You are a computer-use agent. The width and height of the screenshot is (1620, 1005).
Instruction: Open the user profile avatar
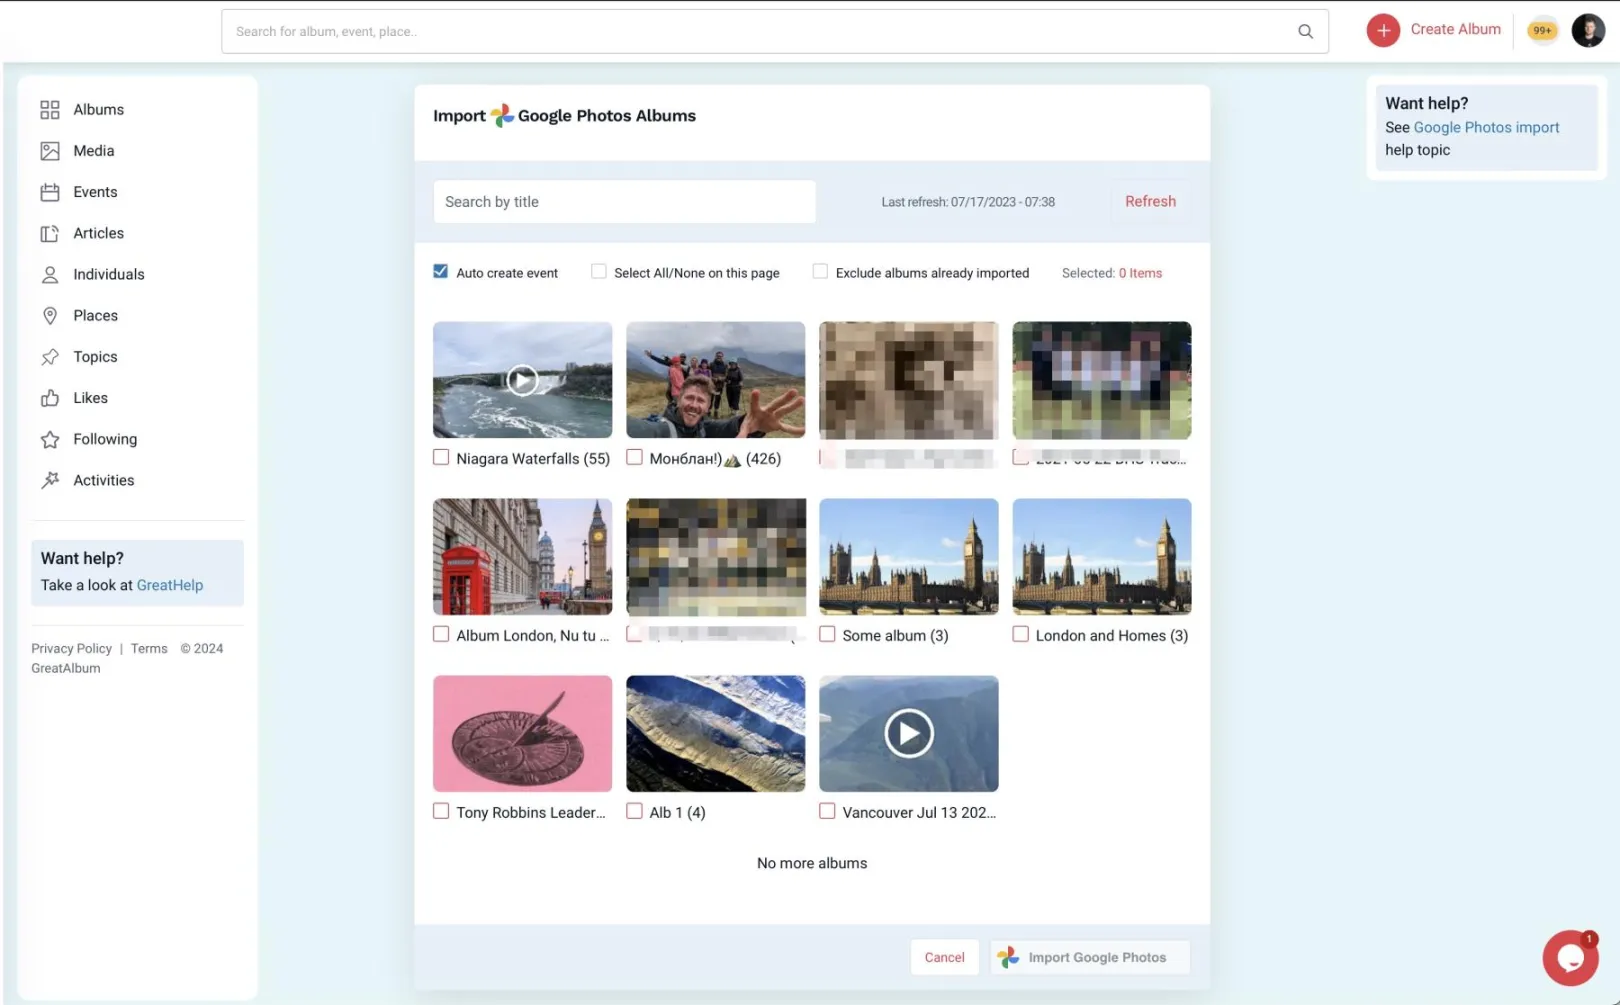pyautogui.click(x=1587, y=30)
